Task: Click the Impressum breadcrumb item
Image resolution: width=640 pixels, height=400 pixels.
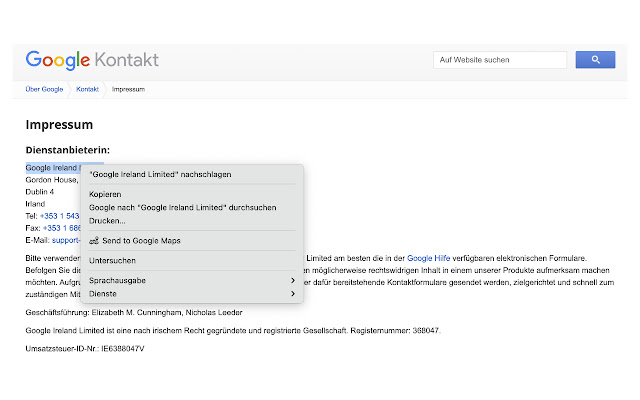Action: click(x=128, y=89)
